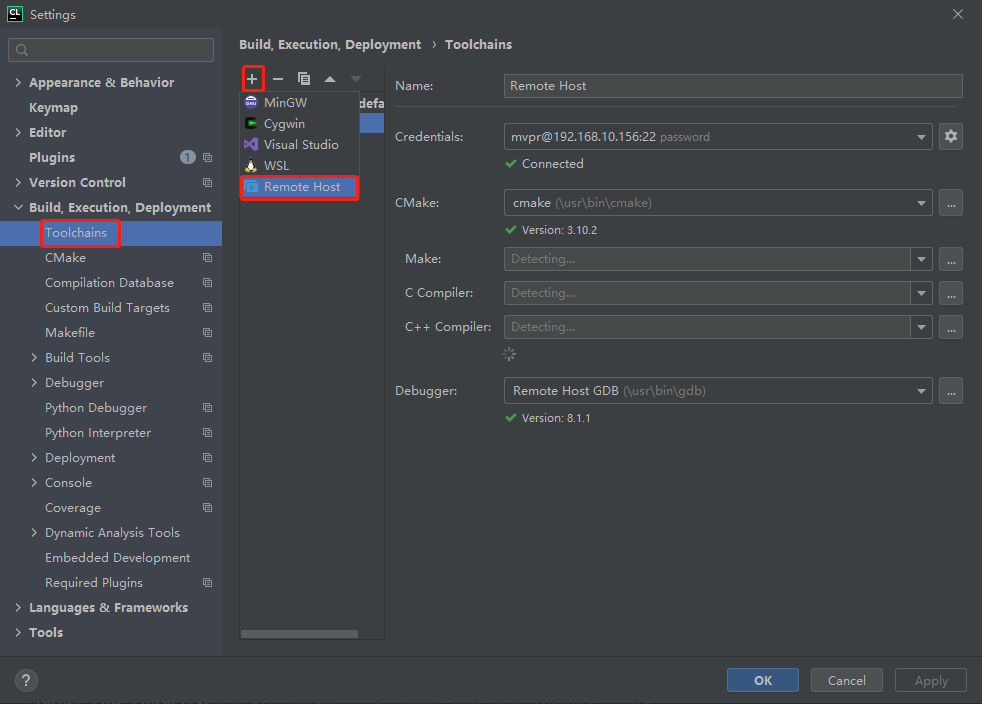The width and height of the screenshot is (982, 704).
Task: Choose MinGW from the toolchain popup
Action: click(299, 103)
